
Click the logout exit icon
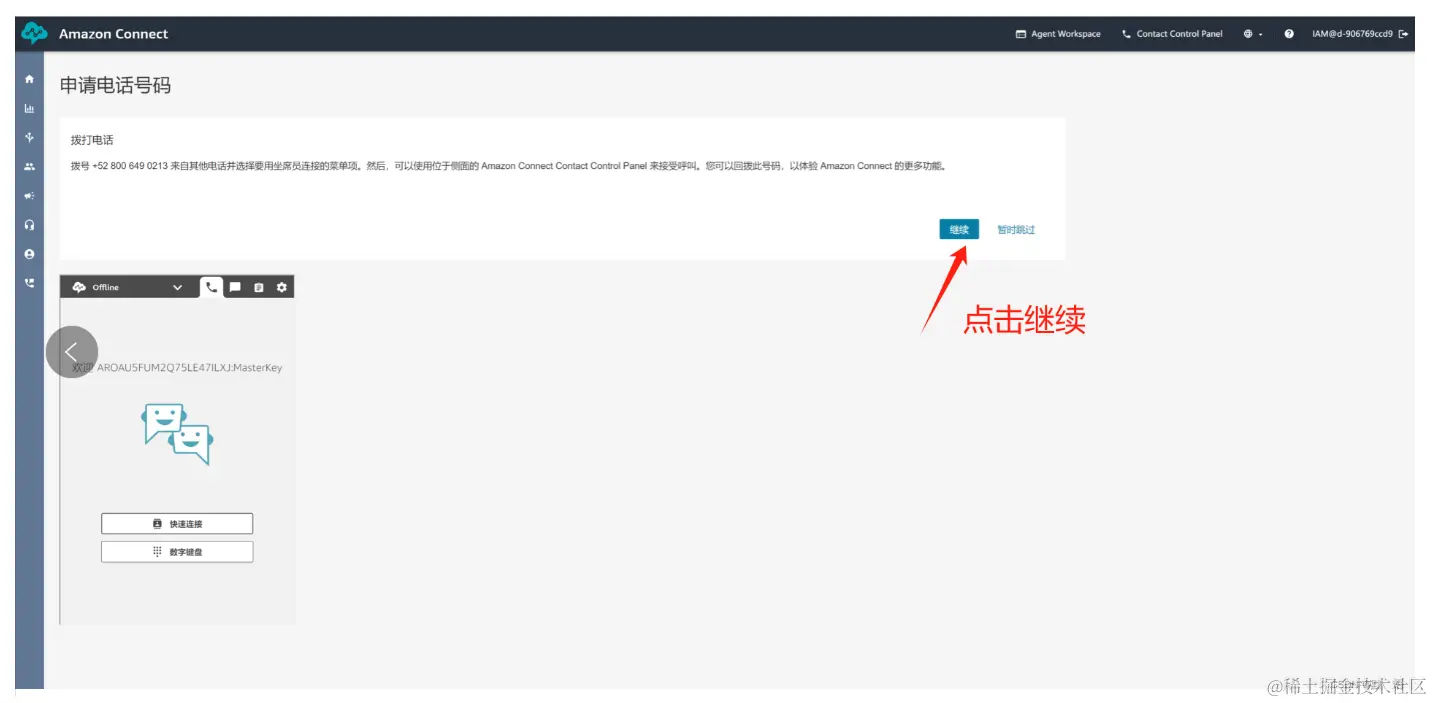pos(1404,34)
